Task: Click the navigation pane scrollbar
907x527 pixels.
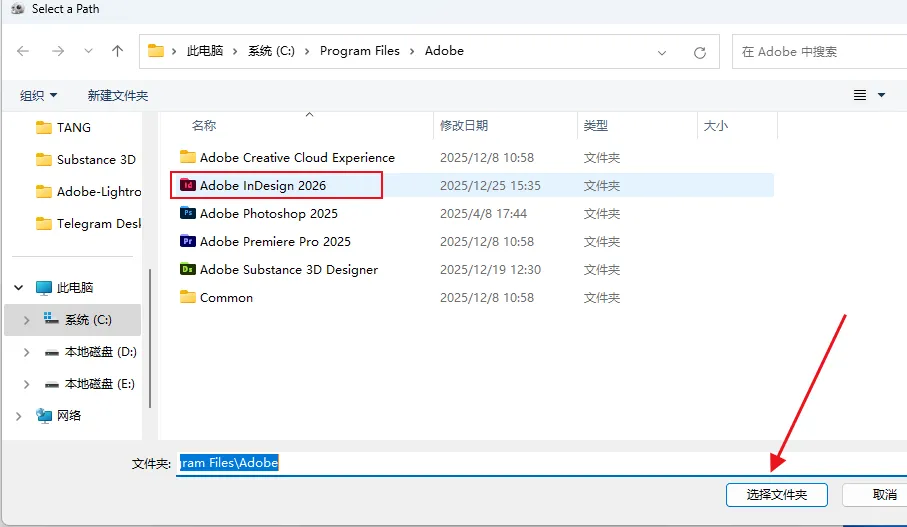Action: pyautogui.click(x=150, y=338)
